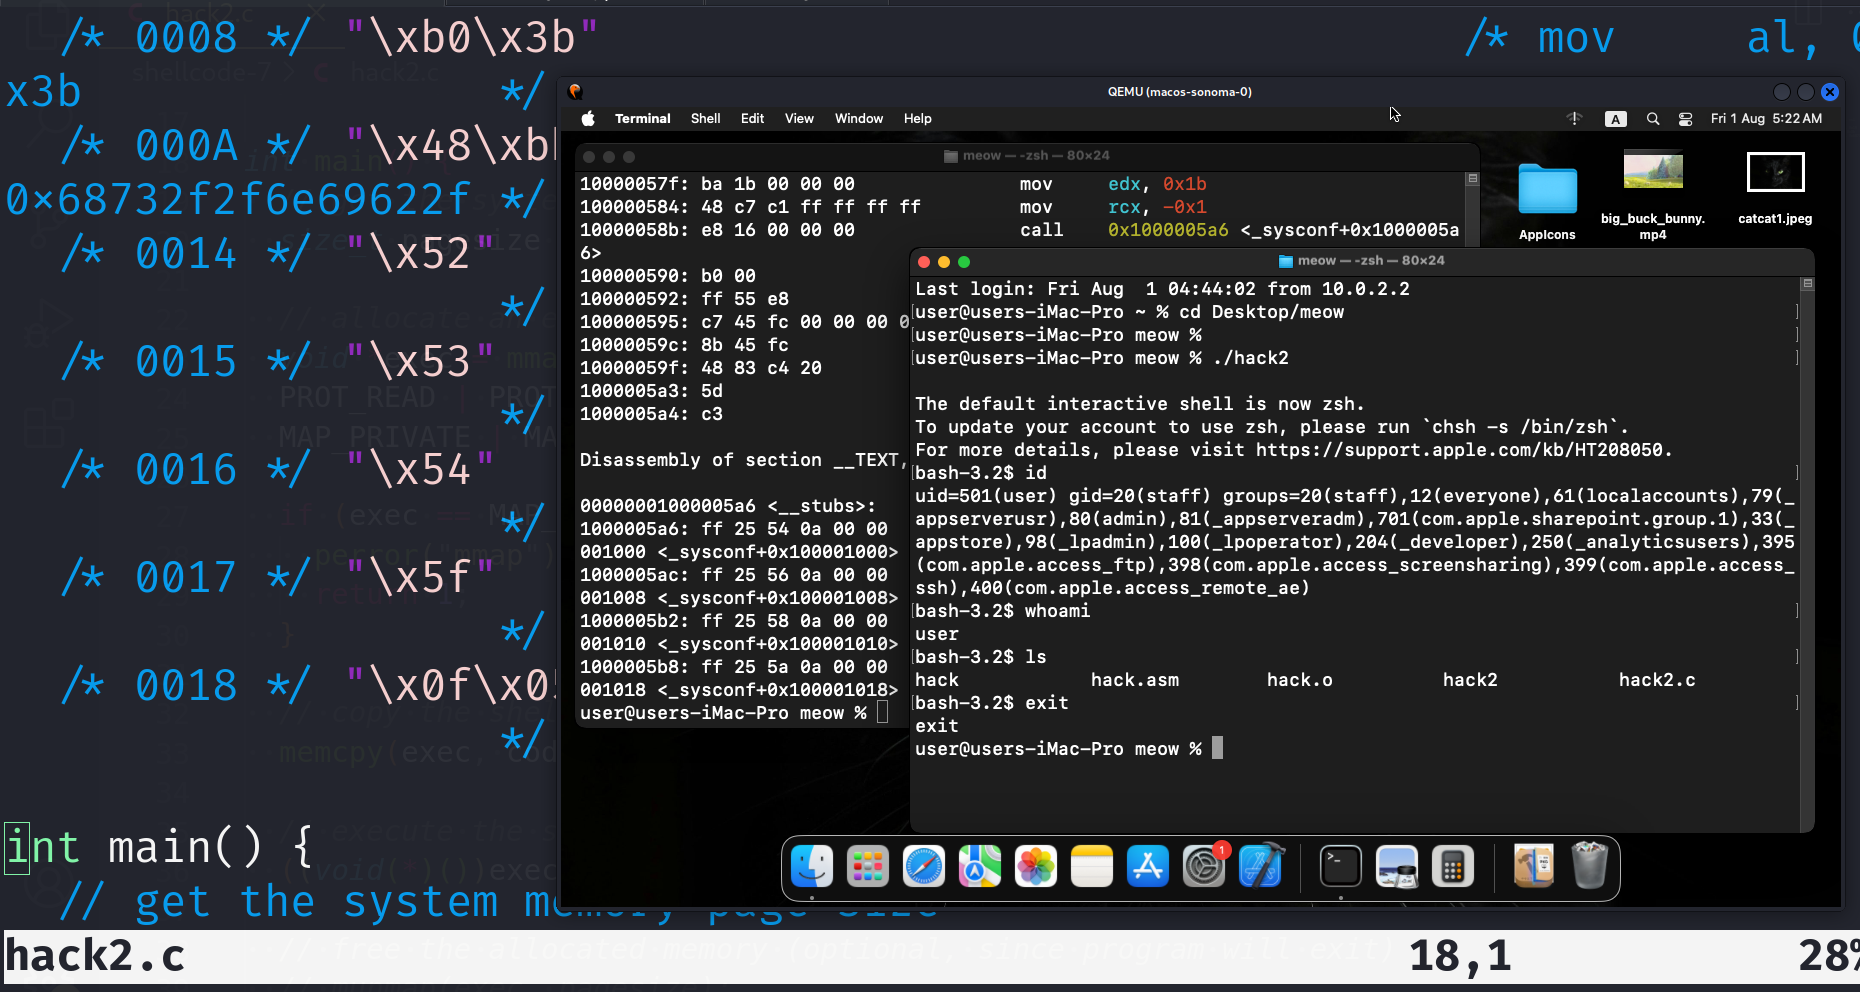Click the int main() line in editor

[160, 847]
